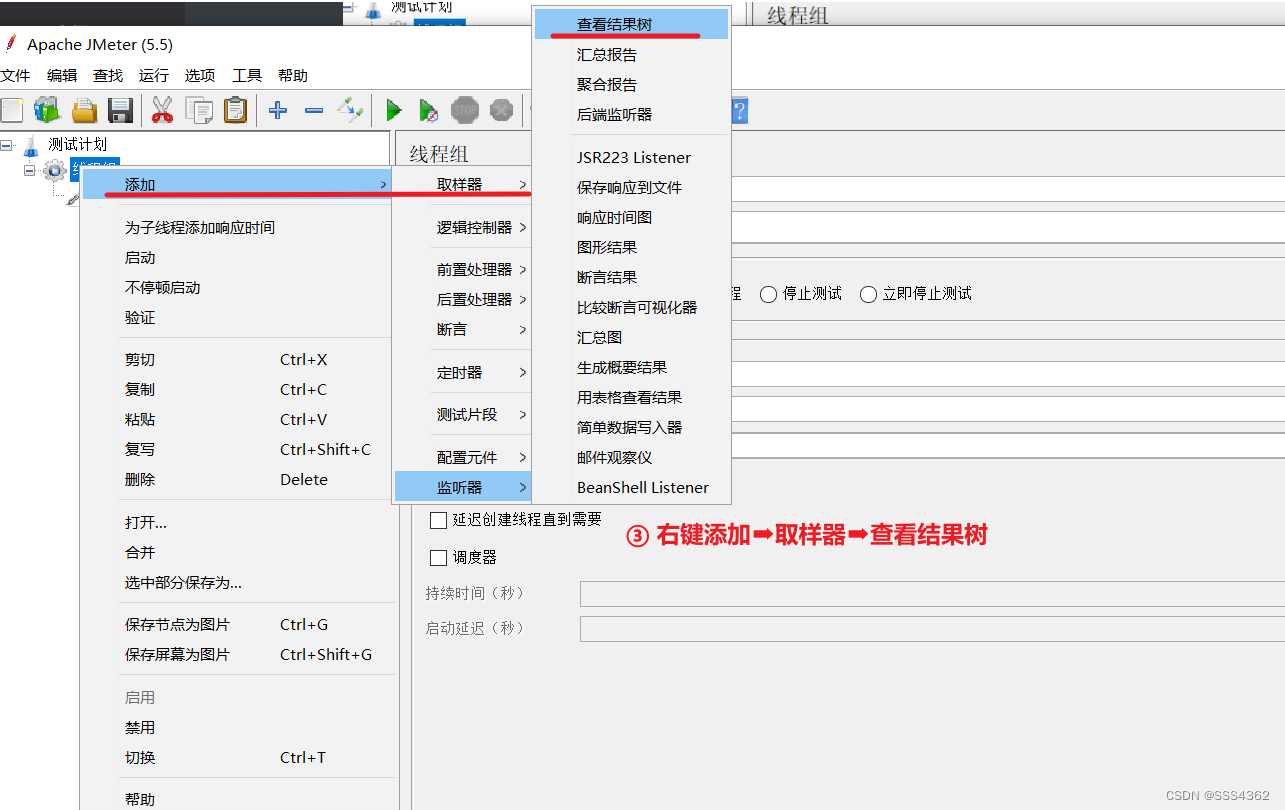Click the Paste clipboard icon
Screen dimensions: 1285x810
(235, 110)
